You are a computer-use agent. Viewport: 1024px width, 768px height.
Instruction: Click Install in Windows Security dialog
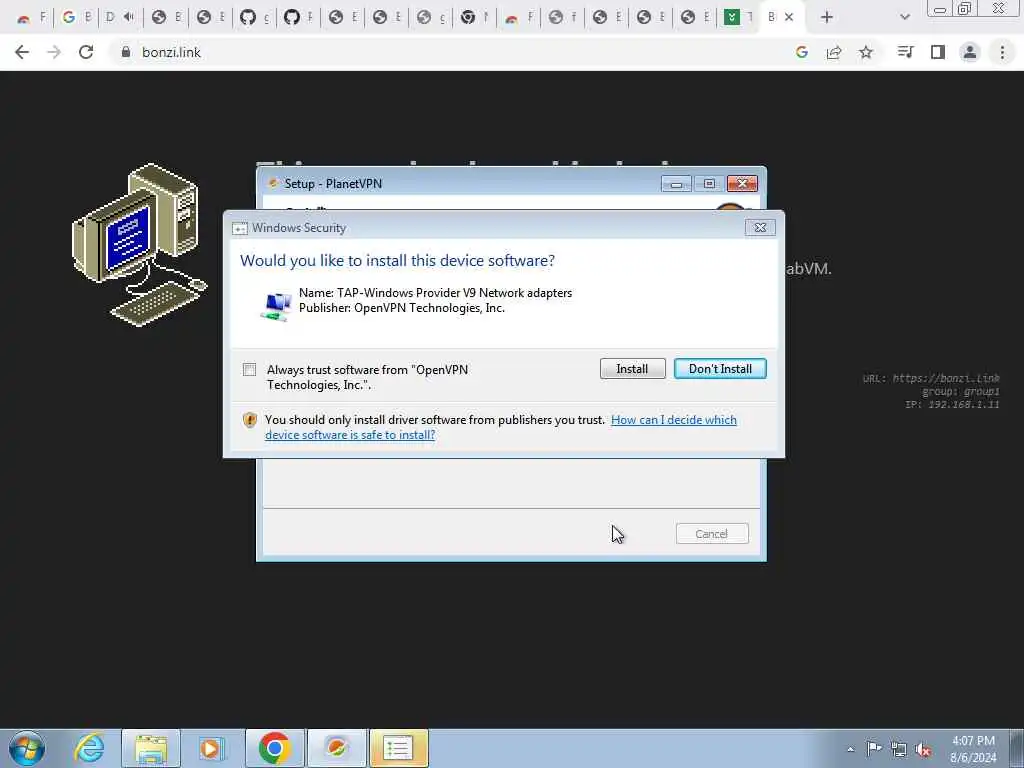click(x=632, y=369)
